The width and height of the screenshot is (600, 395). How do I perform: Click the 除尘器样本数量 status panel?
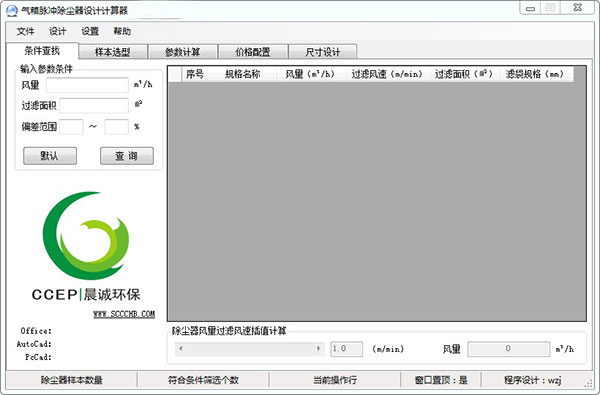point(72,380)
